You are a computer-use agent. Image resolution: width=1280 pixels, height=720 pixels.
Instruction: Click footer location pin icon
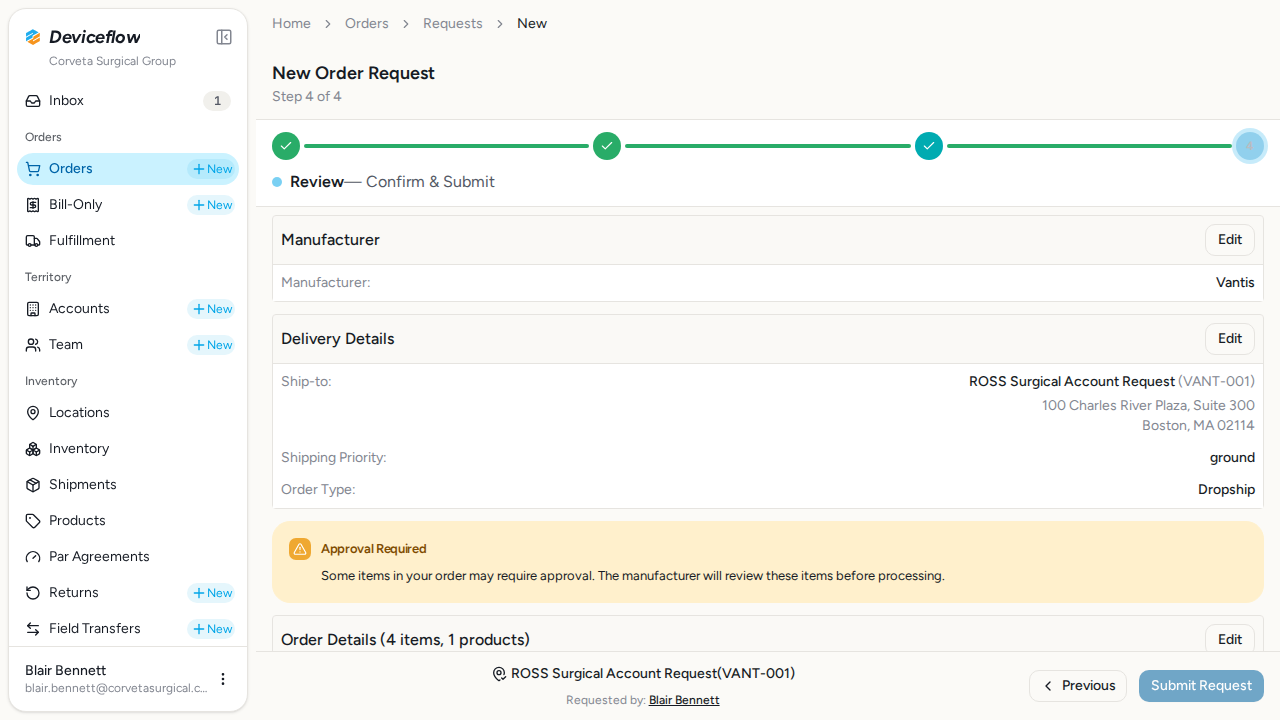click(499, 674)
